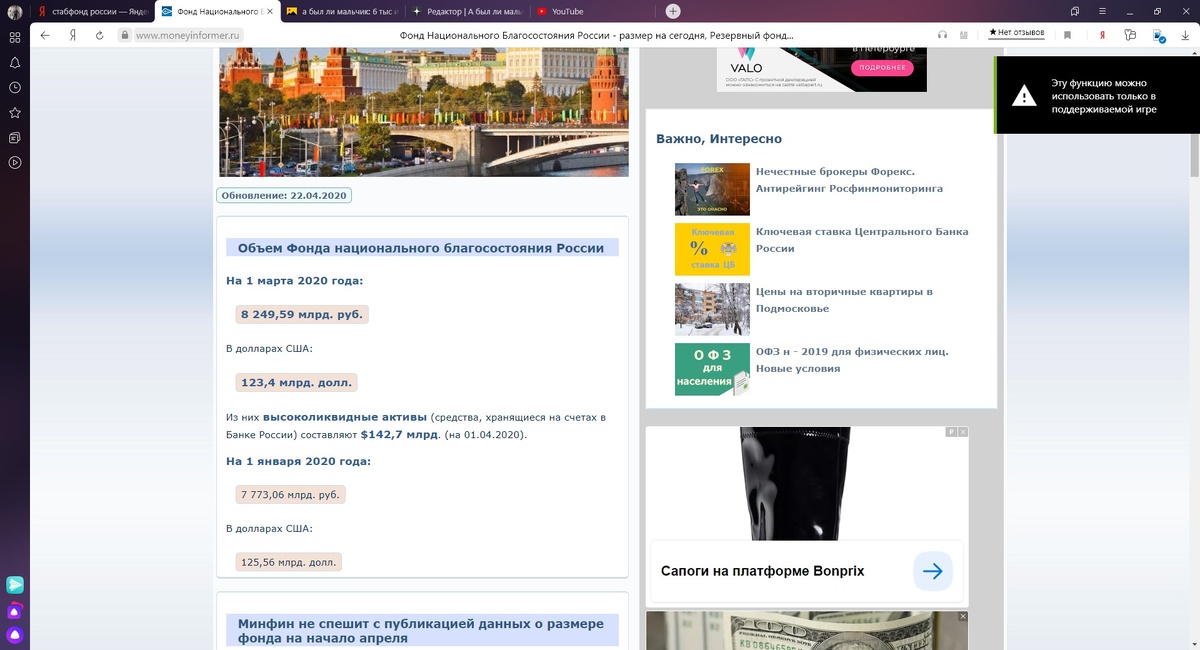Screen dimensions: 1200x650
Task: Close the dollar bills ad
Action: pos(962,616)
